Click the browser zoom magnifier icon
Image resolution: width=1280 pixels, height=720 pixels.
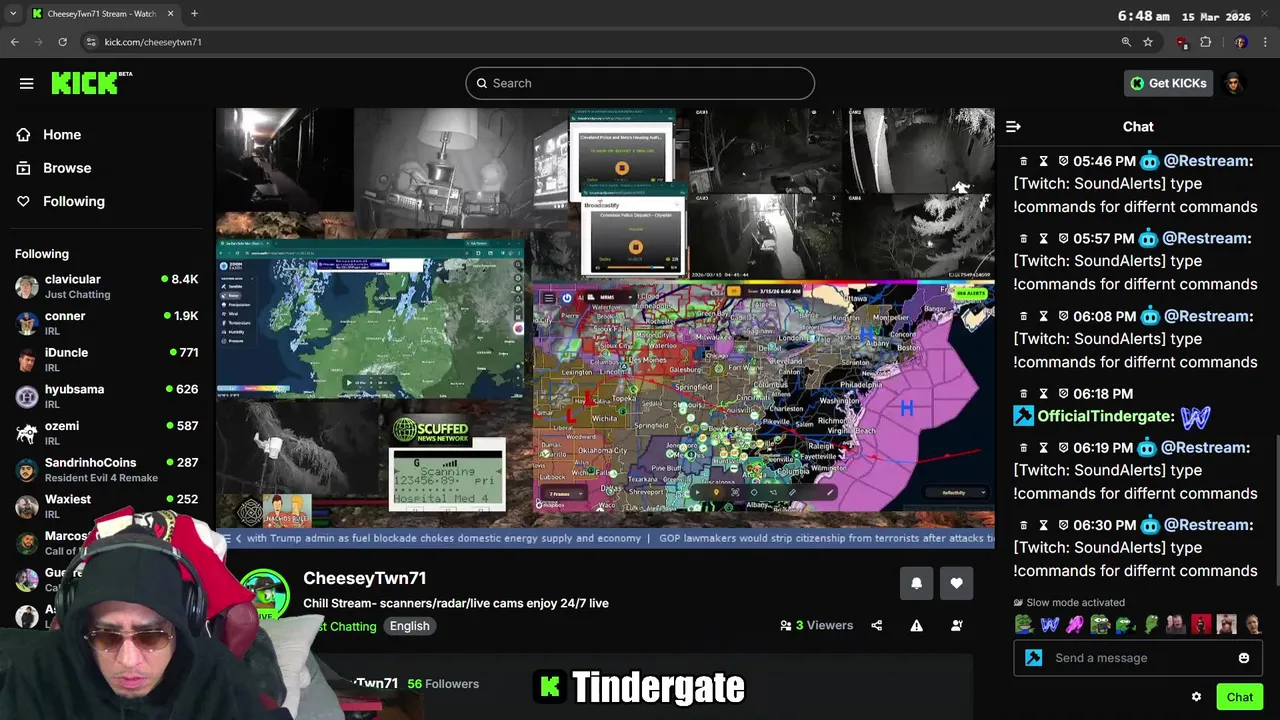click(1126, 42)
